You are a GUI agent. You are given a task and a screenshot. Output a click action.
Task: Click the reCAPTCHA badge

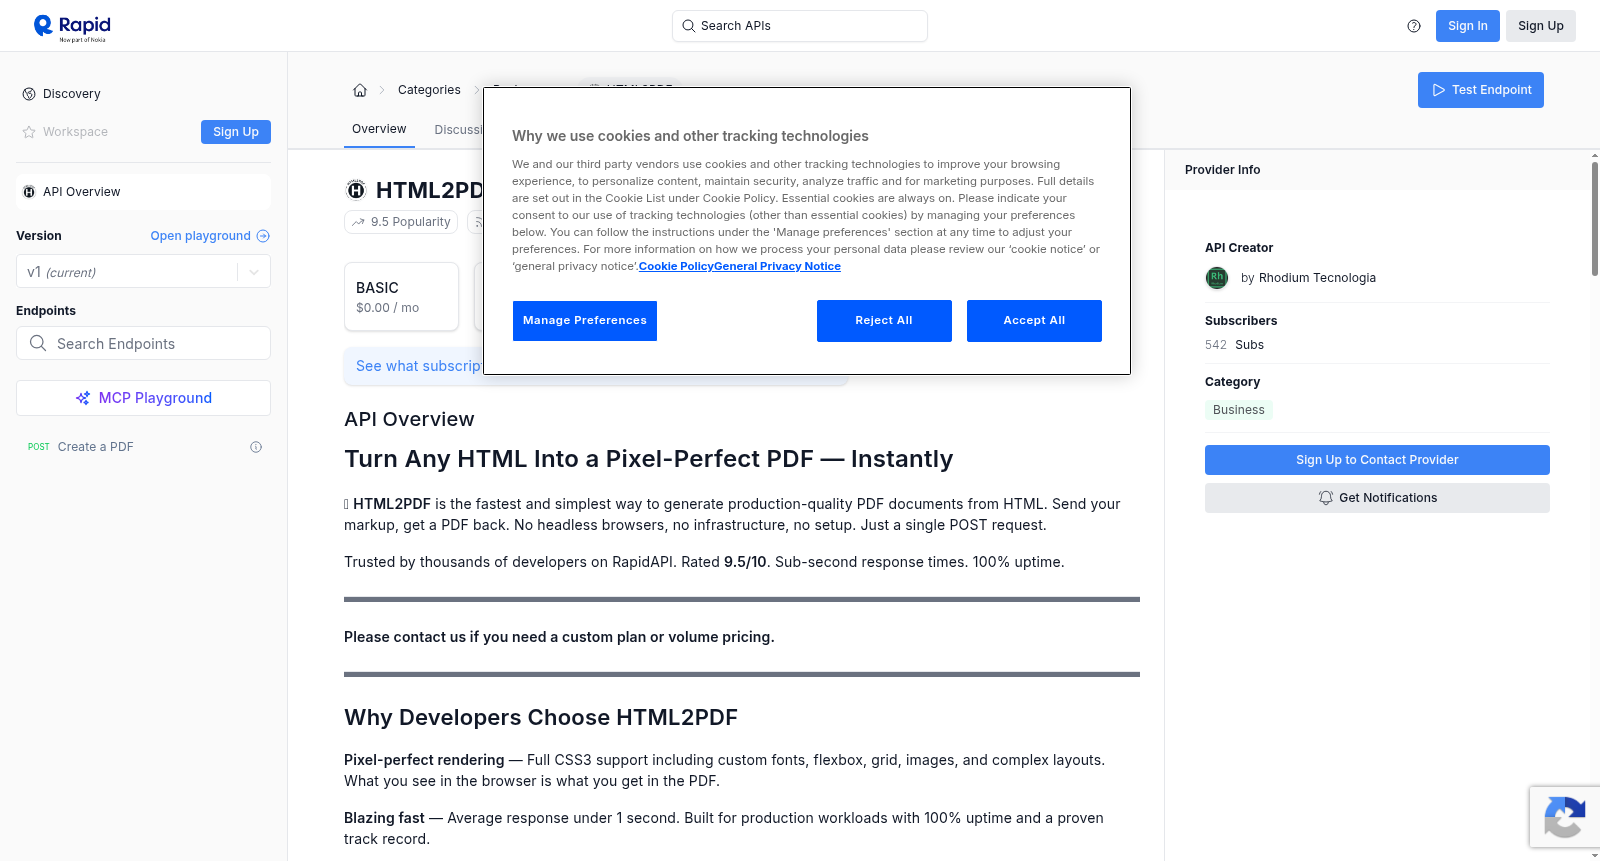pyautogui.click(x=1565, y=817)
